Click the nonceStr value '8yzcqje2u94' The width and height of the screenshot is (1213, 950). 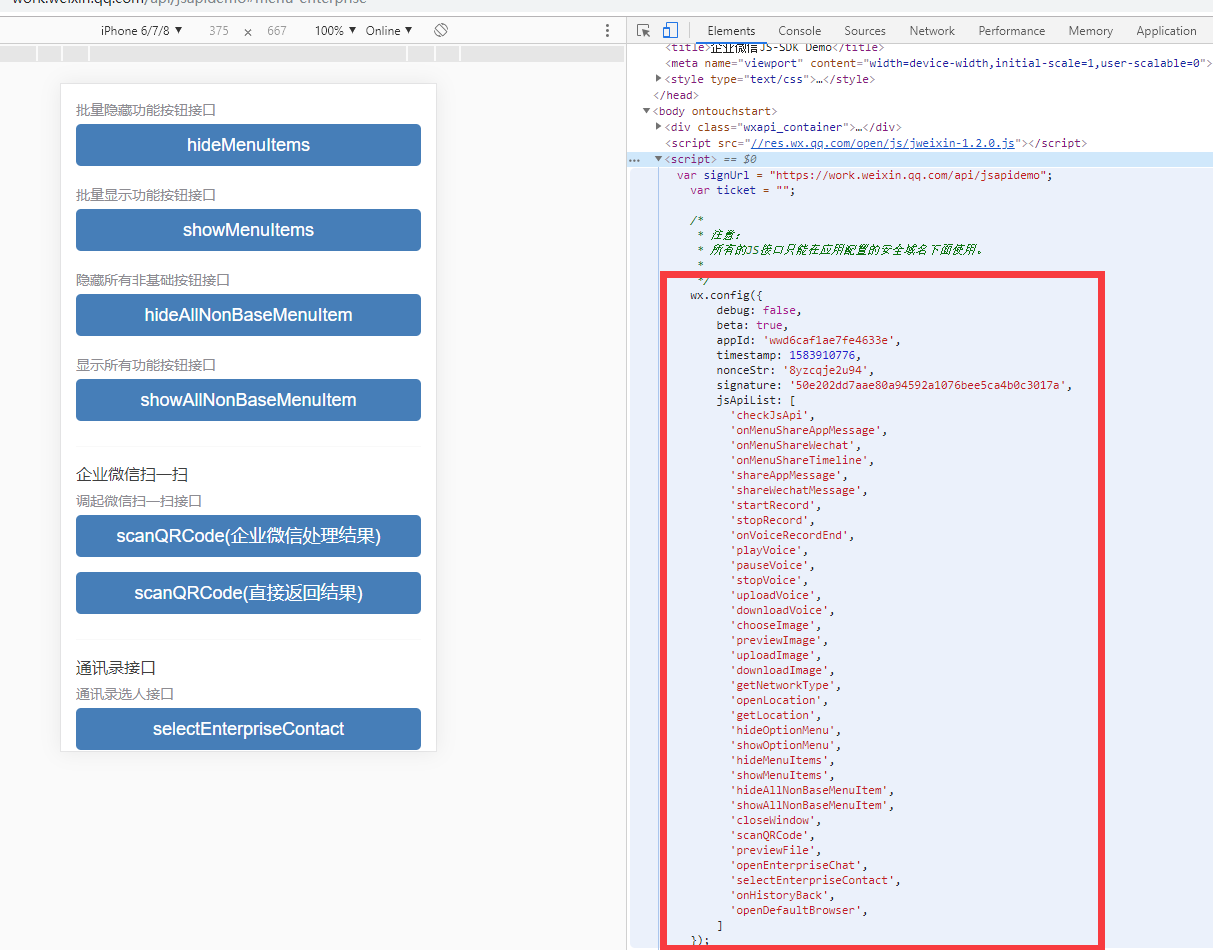click(x=826, y=370)
